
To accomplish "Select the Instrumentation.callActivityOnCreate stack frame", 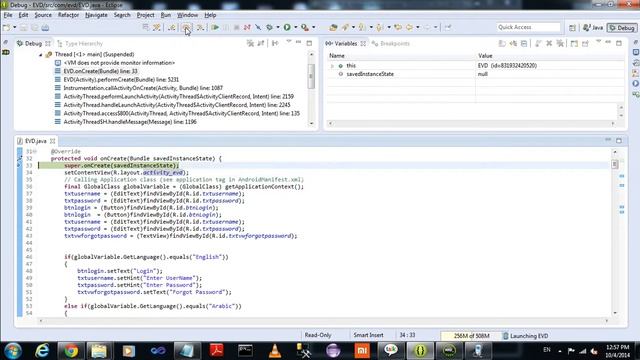I will [143, 88].
